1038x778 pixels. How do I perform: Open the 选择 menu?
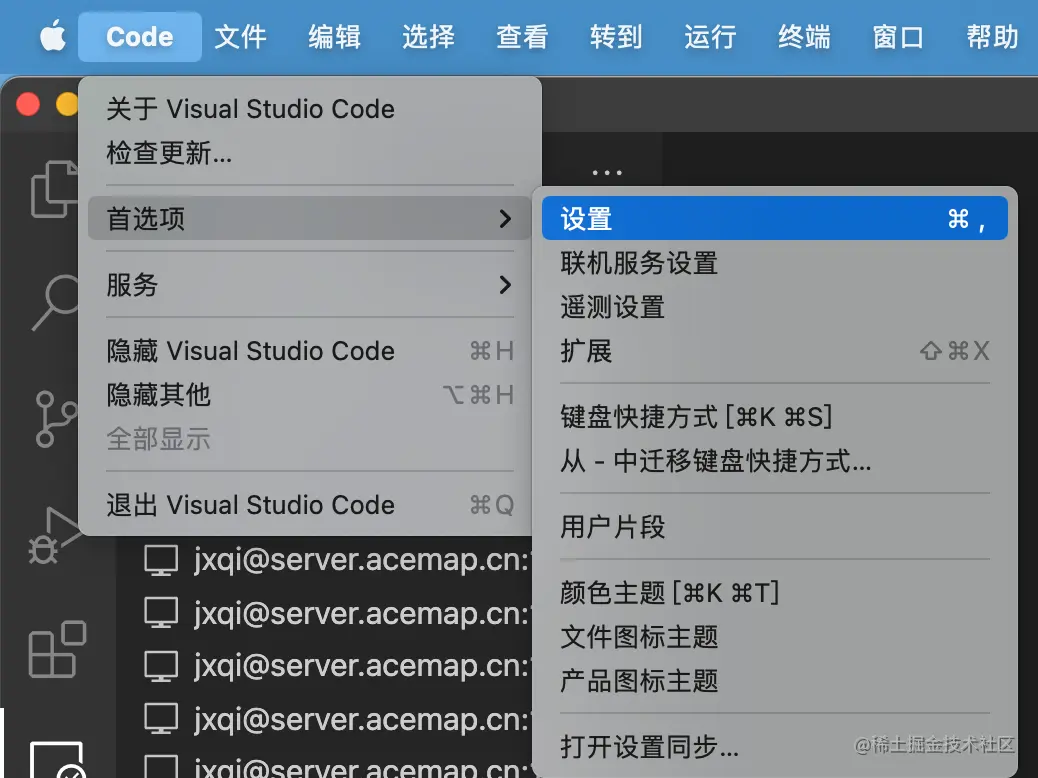428,36
